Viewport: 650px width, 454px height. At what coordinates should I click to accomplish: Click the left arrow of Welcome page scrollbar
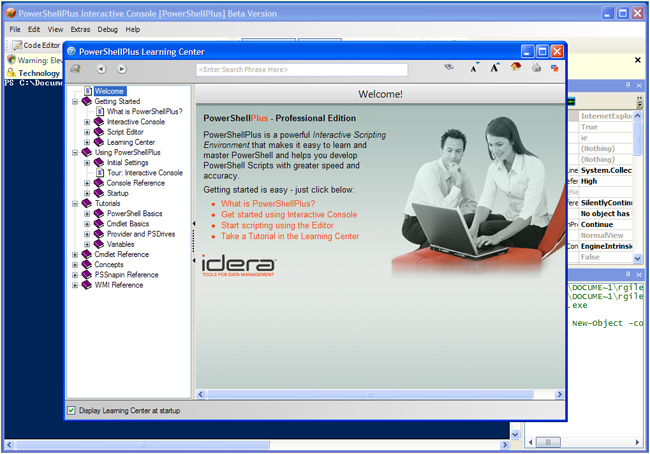coord(201,394)
